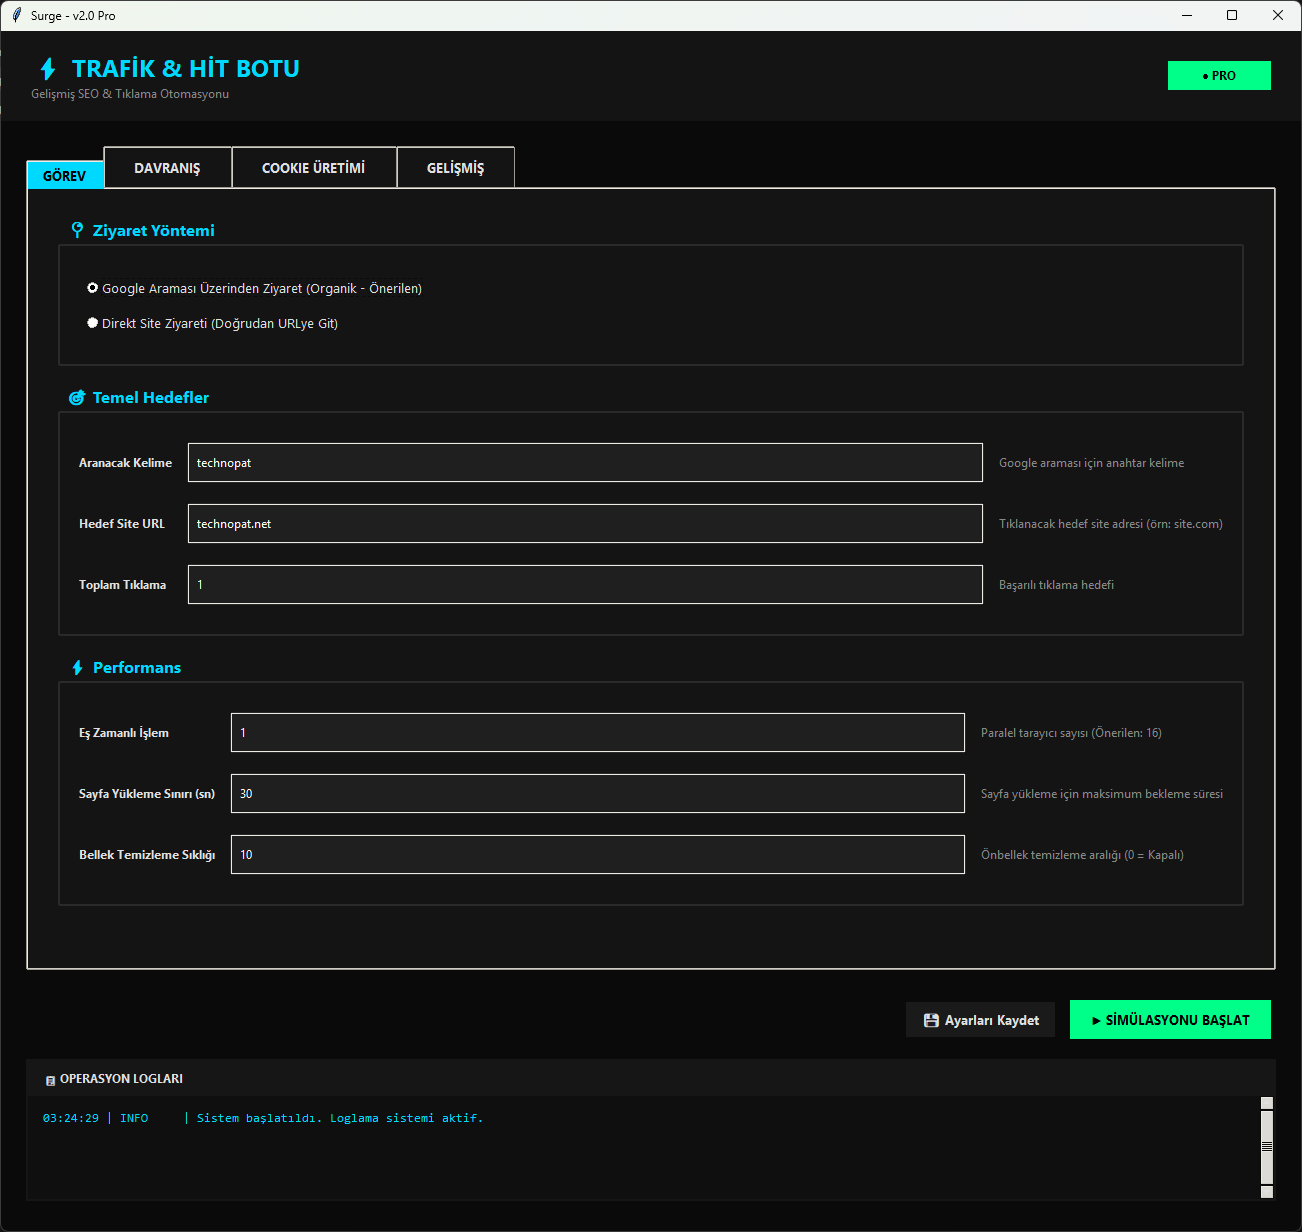The width and height of the screenshot is (1302, 1232).
Task: Open the COOKIE ÜRETİMİ tab
Action: (x=313, y=168)
